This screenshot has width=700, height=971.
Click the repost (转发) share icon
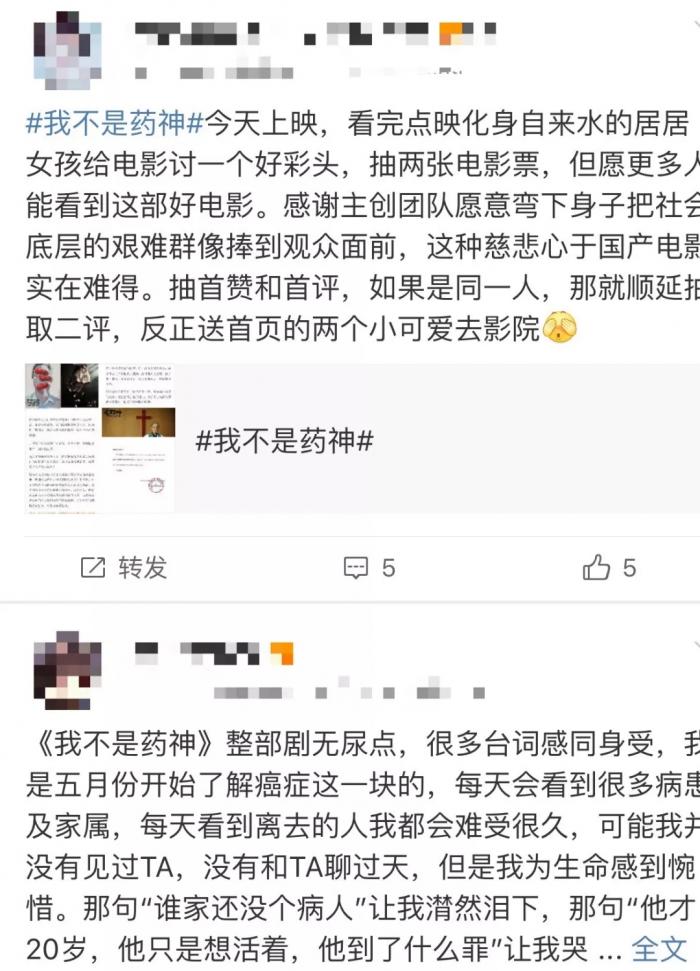[x=93, y=567]
